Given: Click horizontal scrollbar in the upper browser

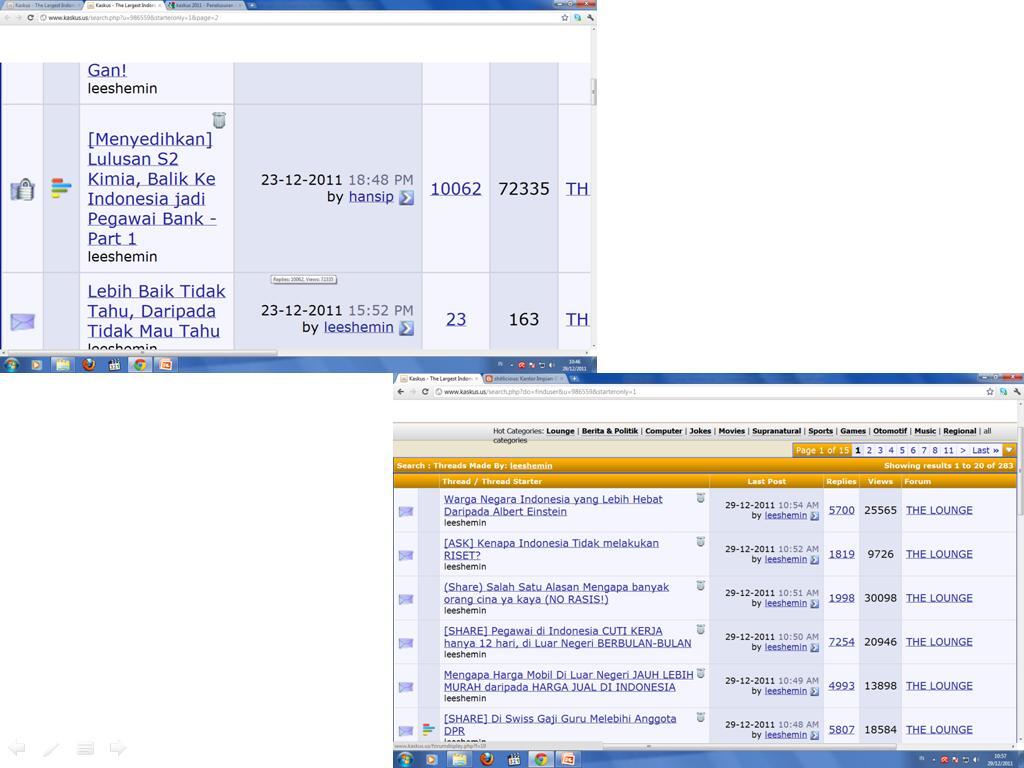Looking at the screenshot, I should tap(140, 353).
